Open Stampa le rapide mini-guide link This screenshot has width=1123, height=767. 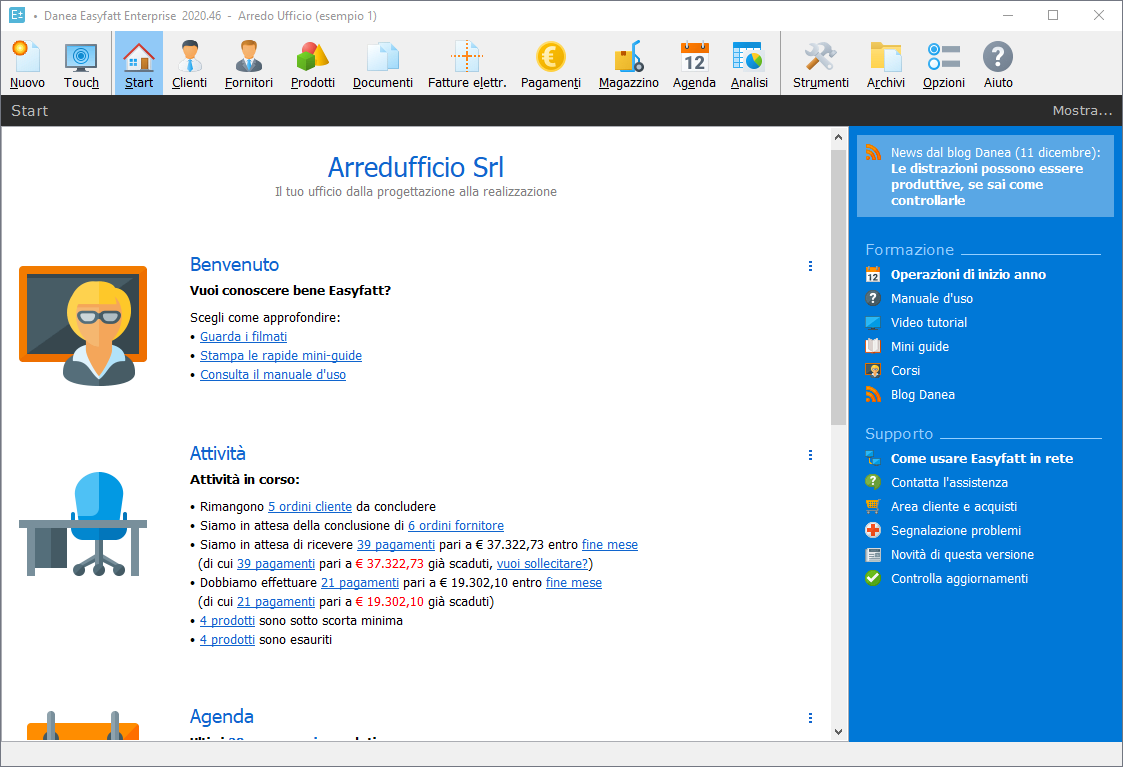(281, 356)
